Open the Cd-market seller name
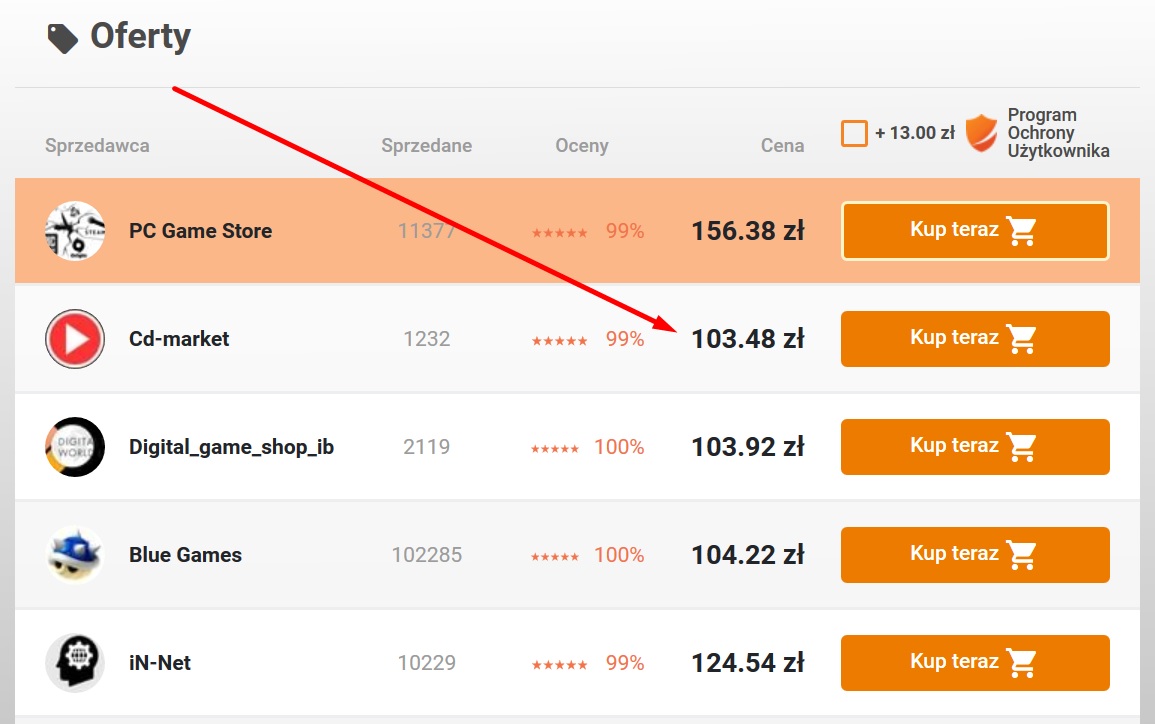Screen dimensions: 1155x724 point(179,339)
